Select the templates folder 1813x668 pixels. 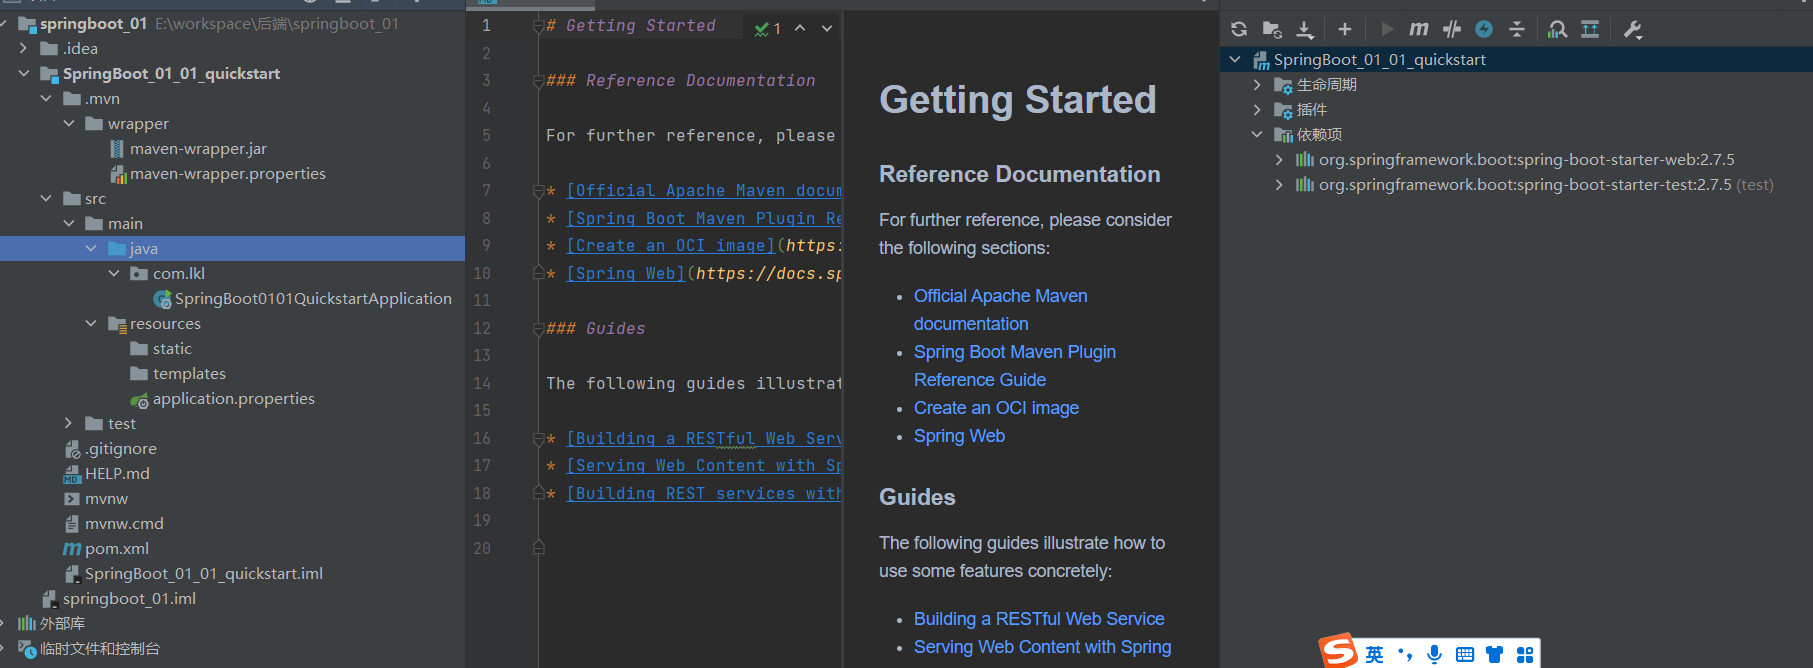(x=189, y=373)
